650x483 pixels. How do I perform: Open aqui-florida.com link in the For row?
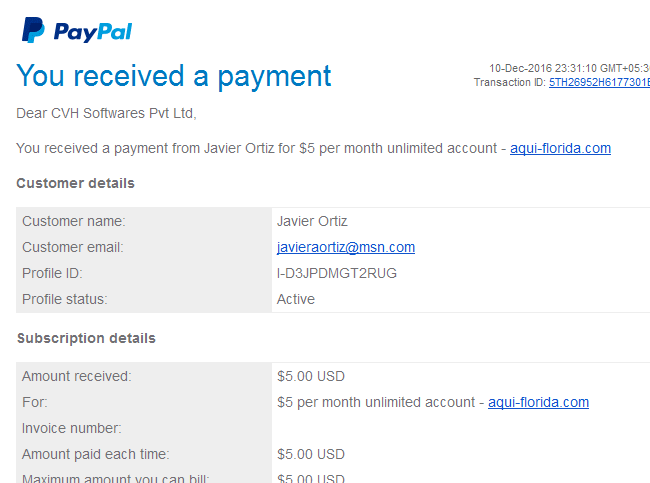point(538,402)
